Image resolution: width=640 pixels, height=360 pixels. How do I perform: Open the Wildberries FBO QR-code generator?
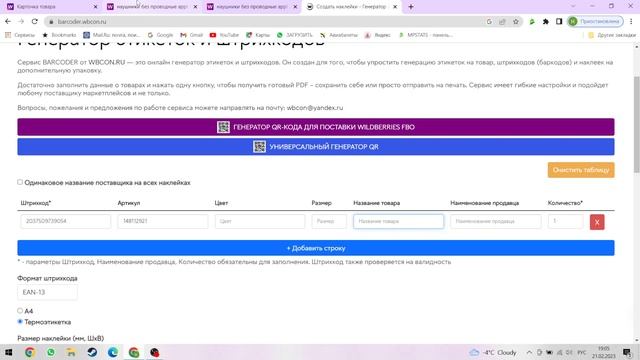pos(316,127)
